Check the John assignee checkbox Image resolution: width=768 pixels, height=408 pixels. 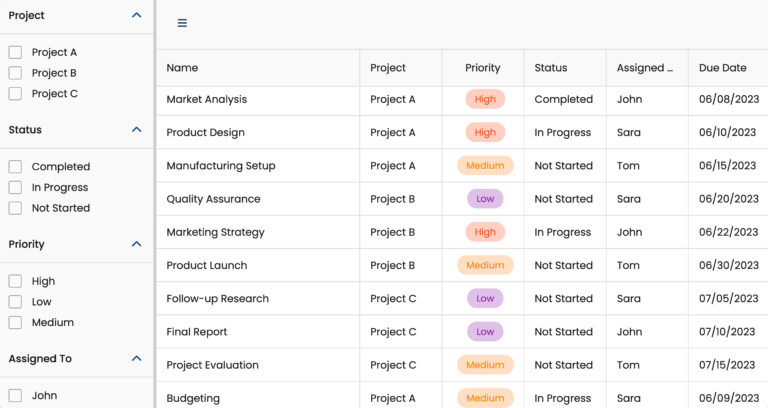15,396
